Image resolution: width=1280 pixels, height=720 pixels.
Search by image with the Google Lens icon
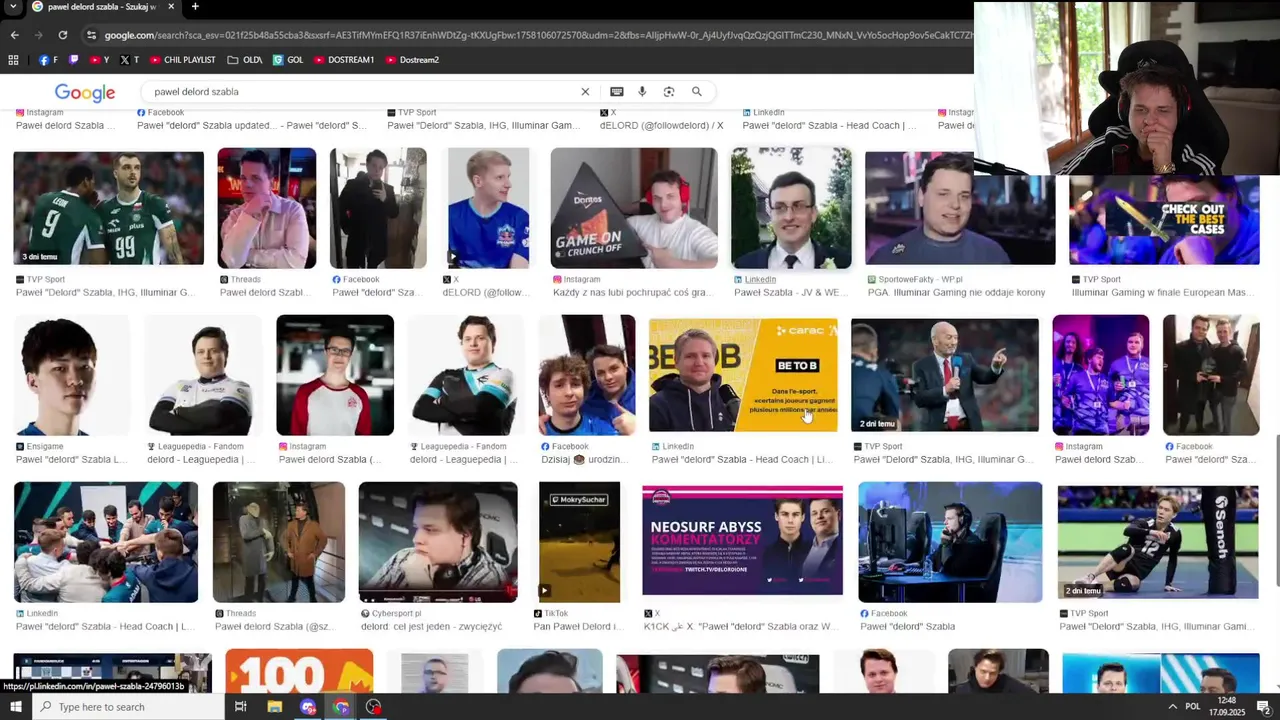pos(669,91)
